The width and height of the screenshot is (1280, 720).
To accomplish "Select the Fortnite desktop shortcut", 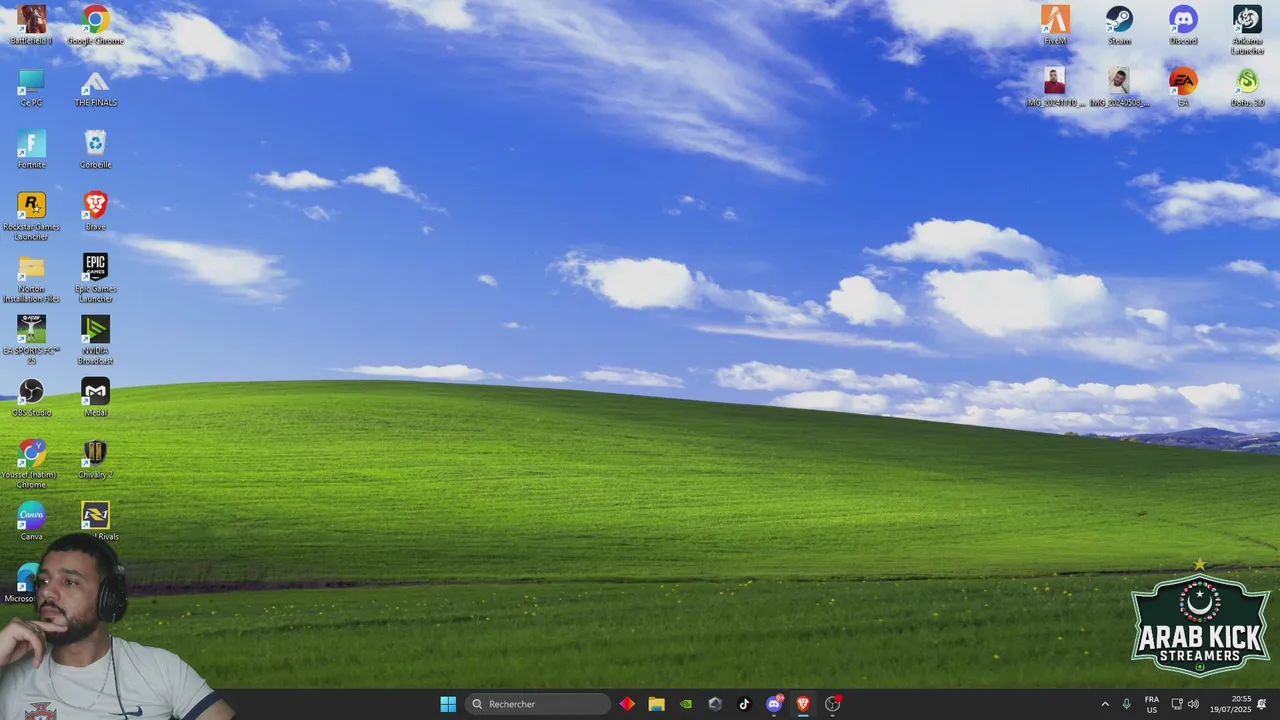I will coord(31,149).
